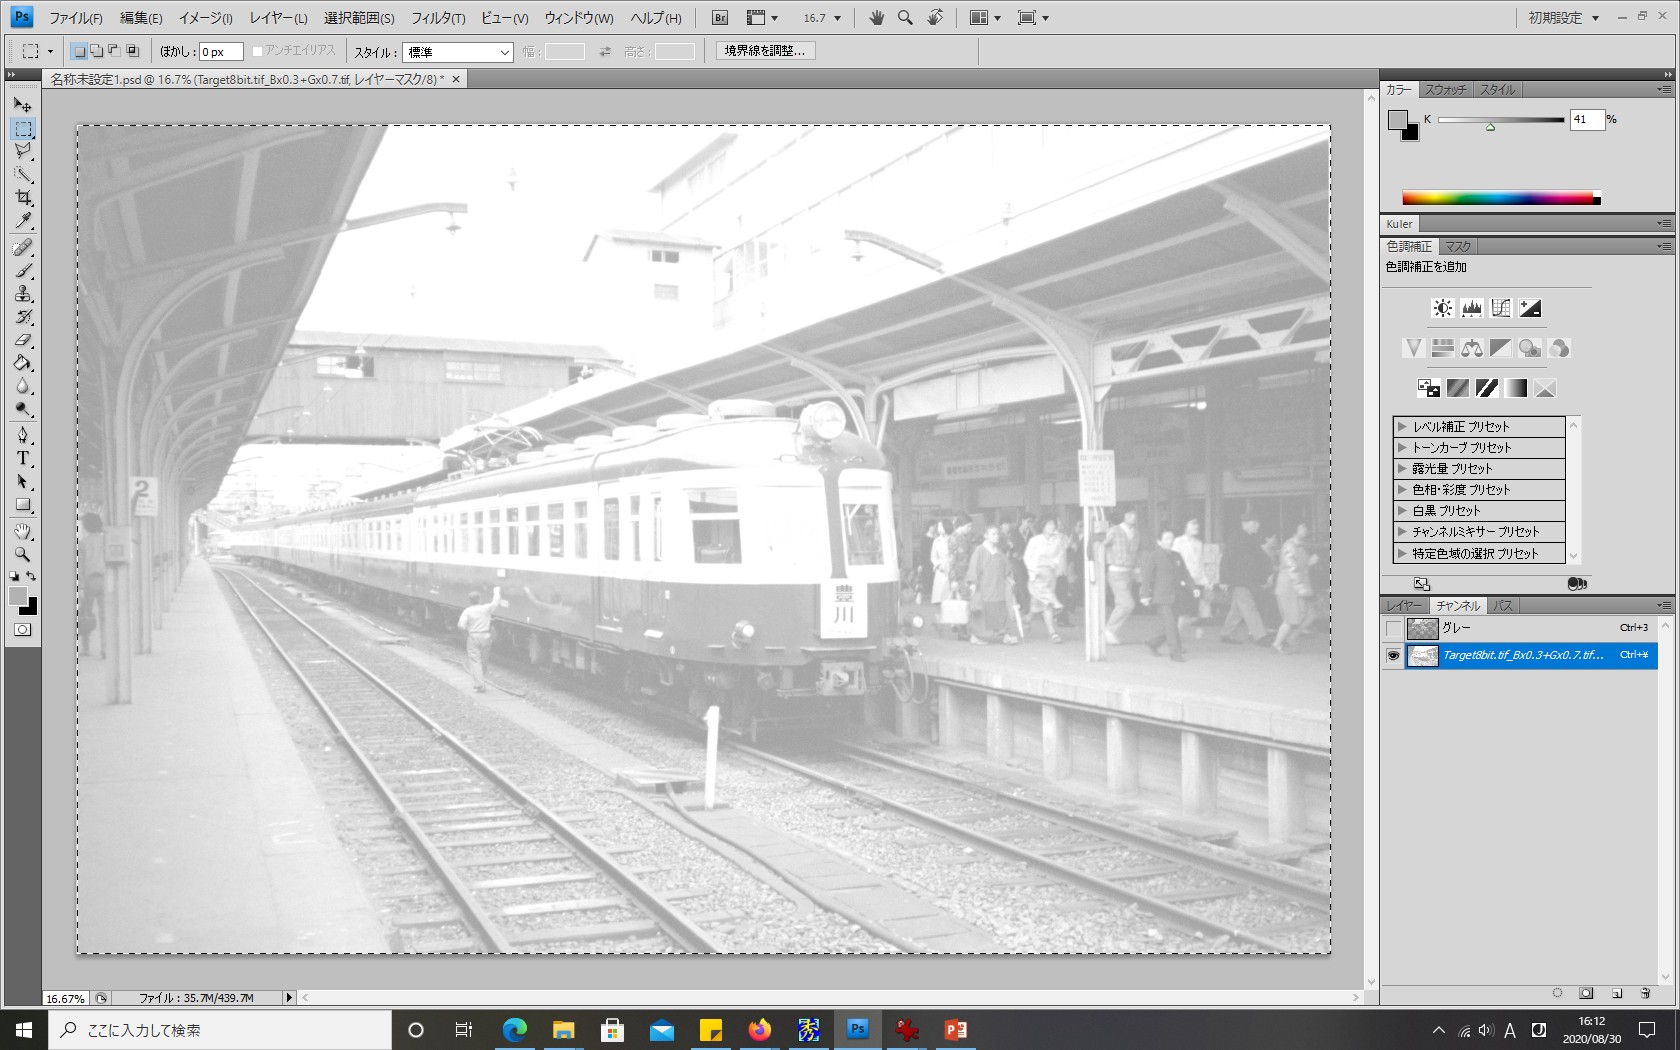
Task: Click the Rotate View tool in the application bar
Action: click(935, 18)
